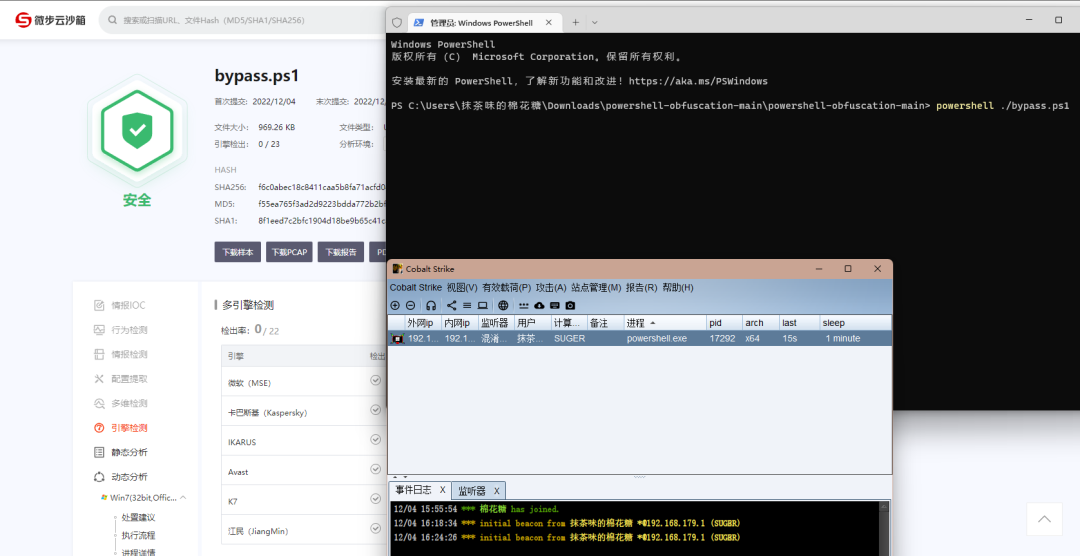
Task: Click the ThreatBook sandbox logo
Action: [x=50, y=20]
